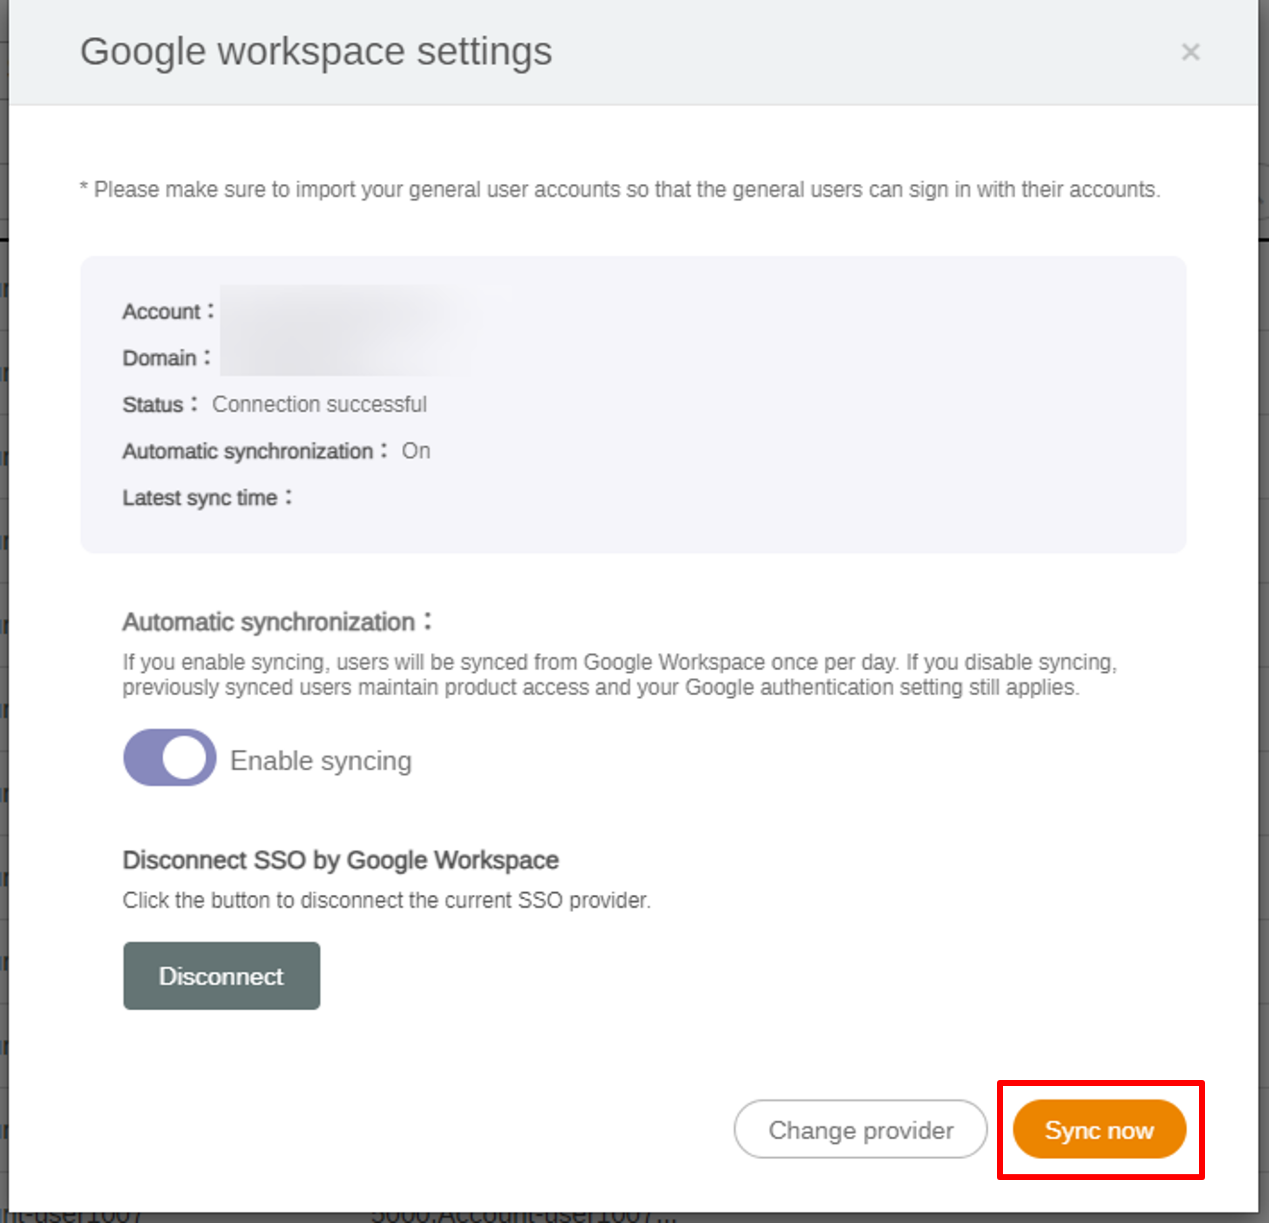Click the Change provider button
This screenshot has height=1223, width=1269.
[x=861, y=1130]
